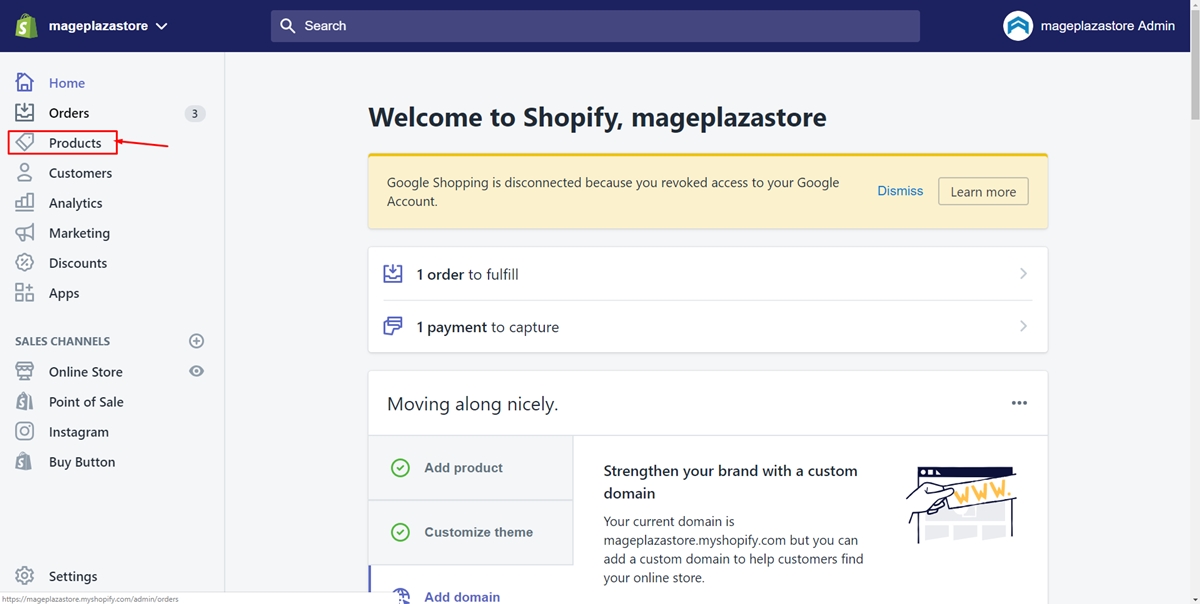This screenshot has width=1200, height=604.
Task: Click the Orders inbox icon
Action: pos(25,112)
